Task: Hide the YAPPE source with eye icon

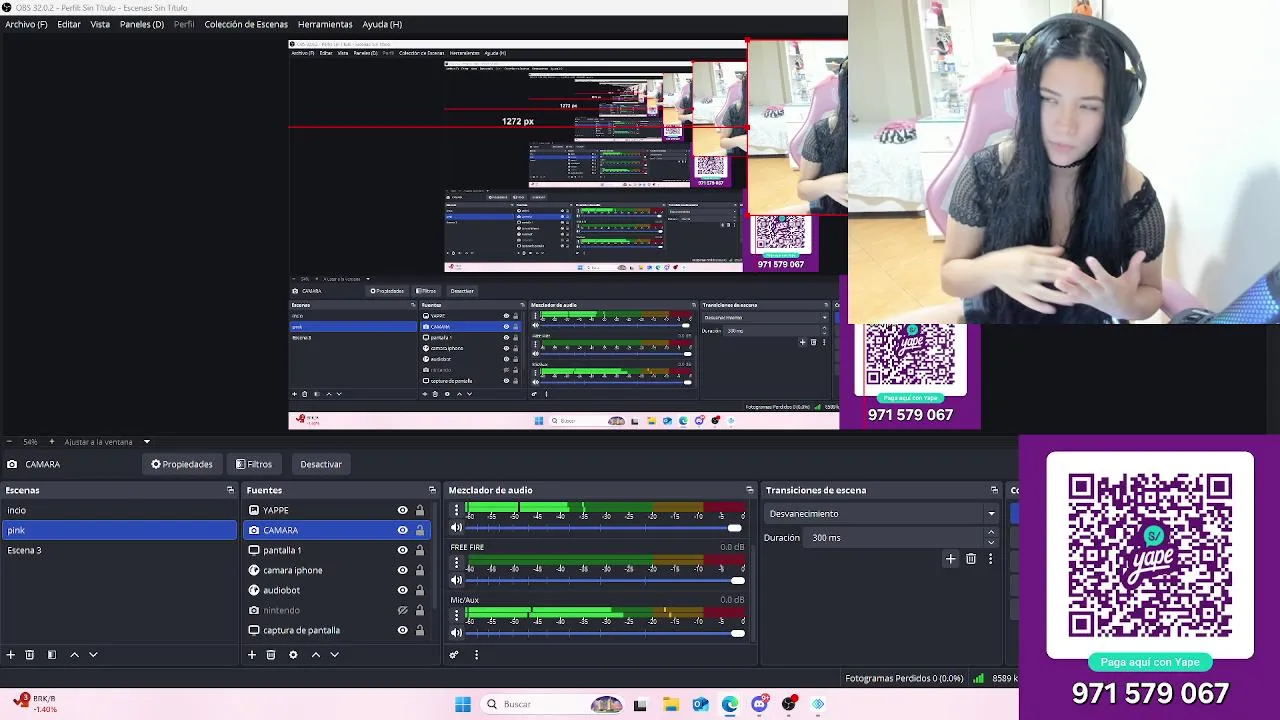Action: coord(403,510)
